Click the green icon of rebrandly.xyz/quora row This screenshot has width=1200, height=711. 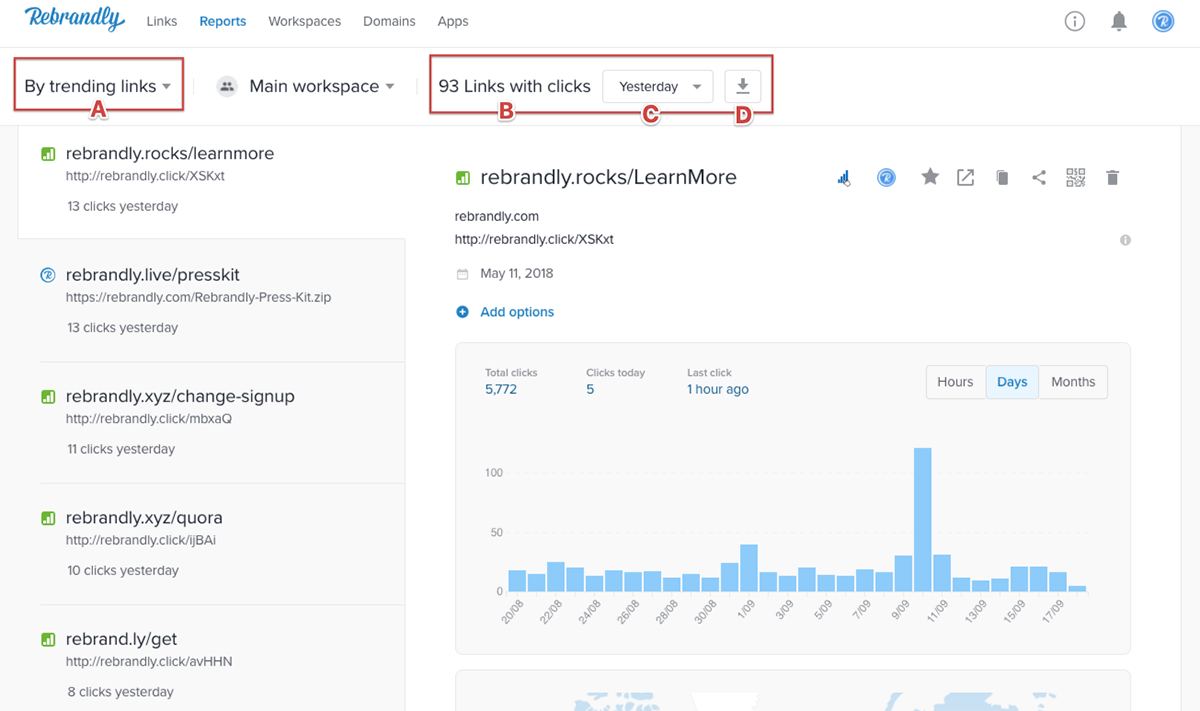(x=47, y=518)
